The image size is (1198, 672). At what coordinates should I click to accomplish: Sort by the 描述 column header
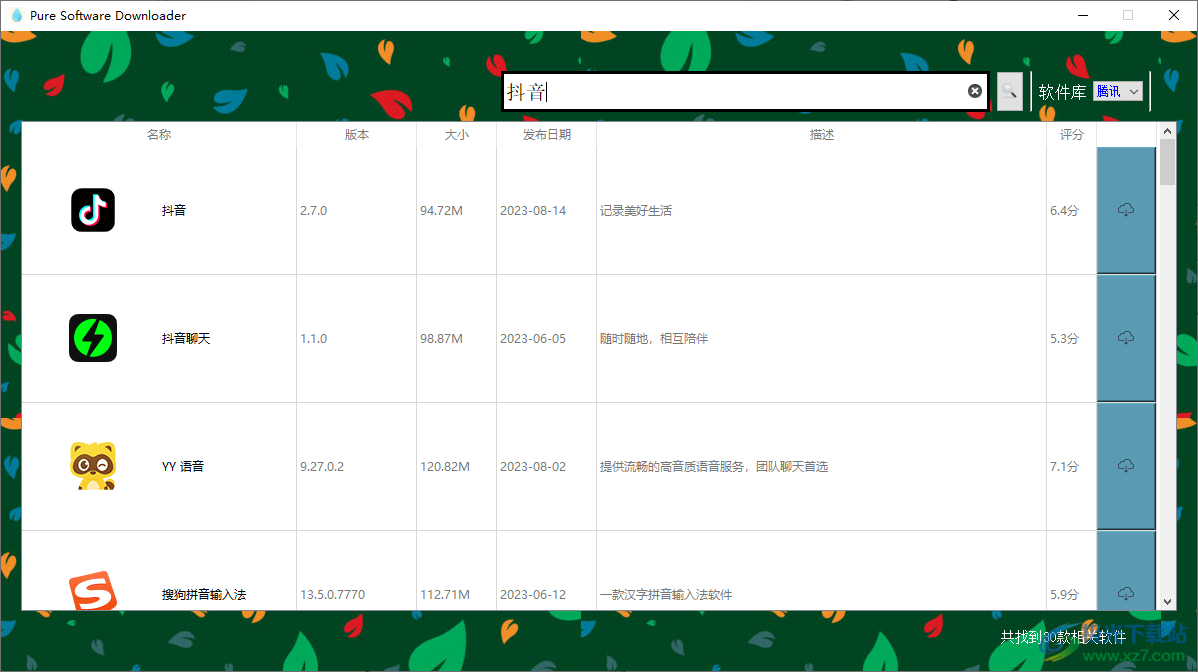[x=822, y=134]
